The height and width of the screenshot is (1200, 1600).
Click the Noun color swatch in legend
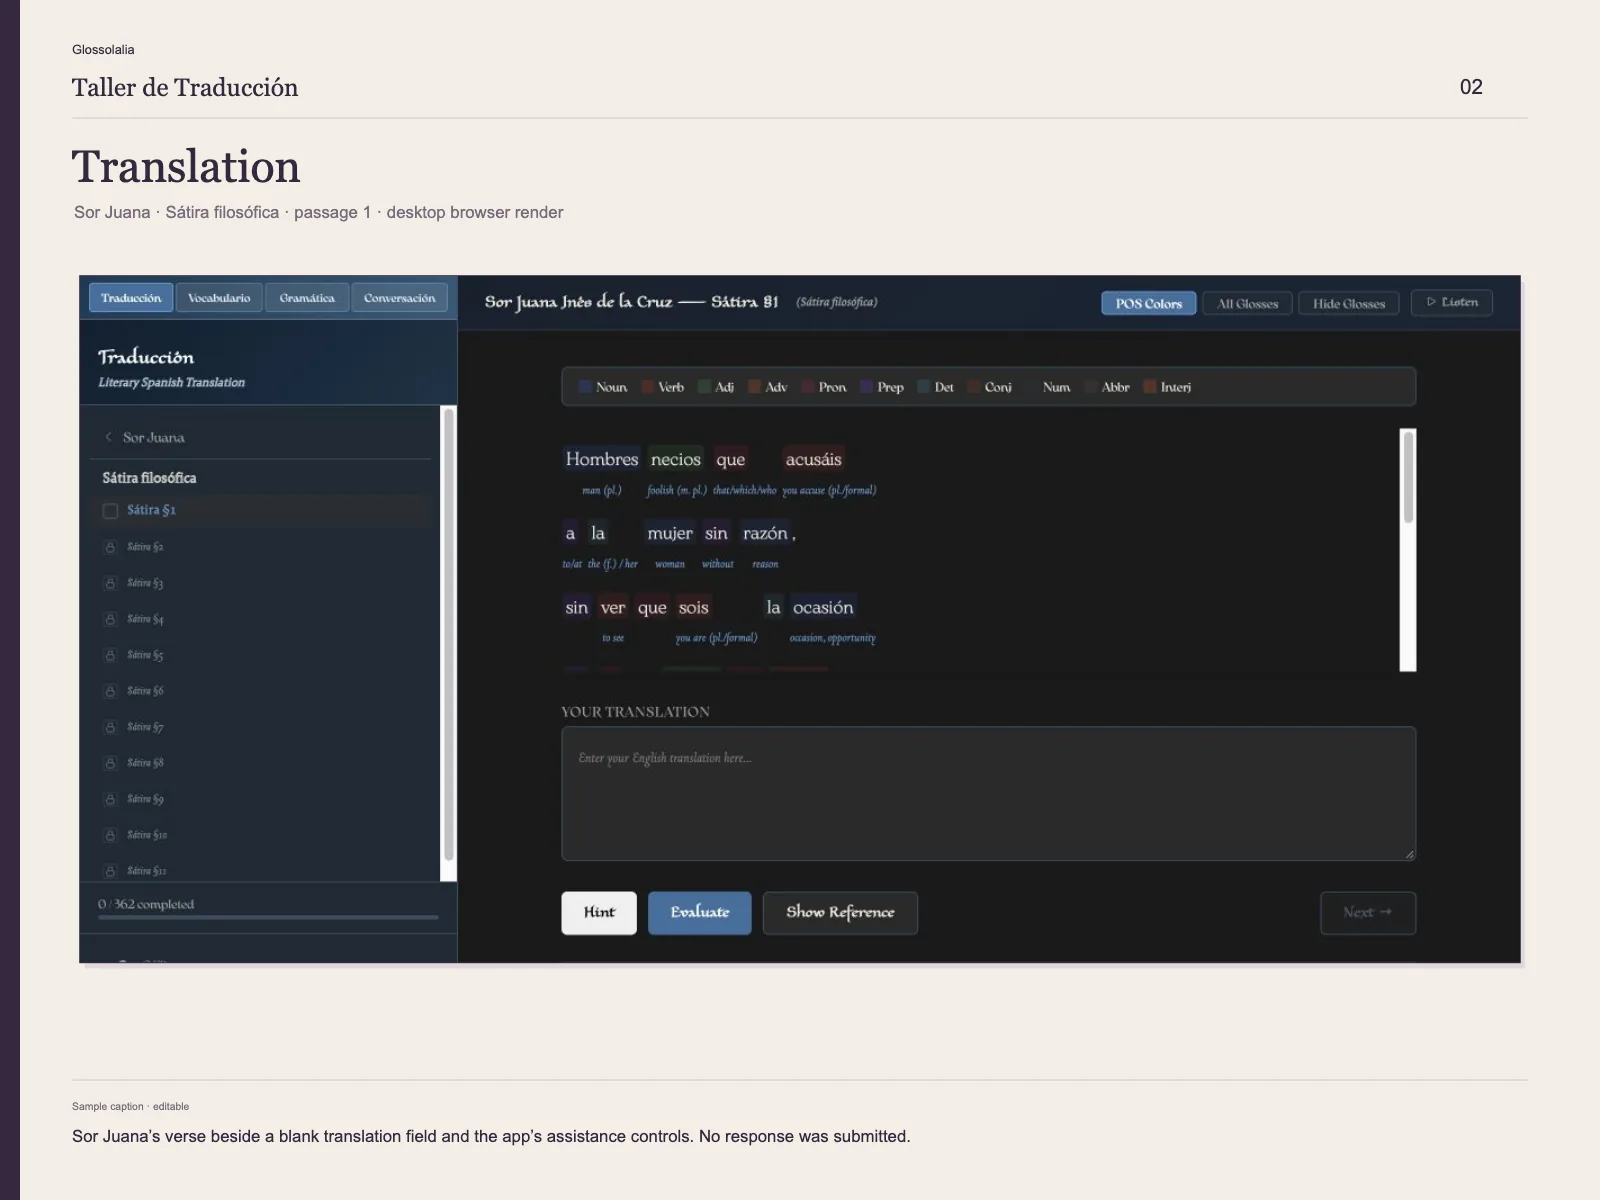click(585, 387)
